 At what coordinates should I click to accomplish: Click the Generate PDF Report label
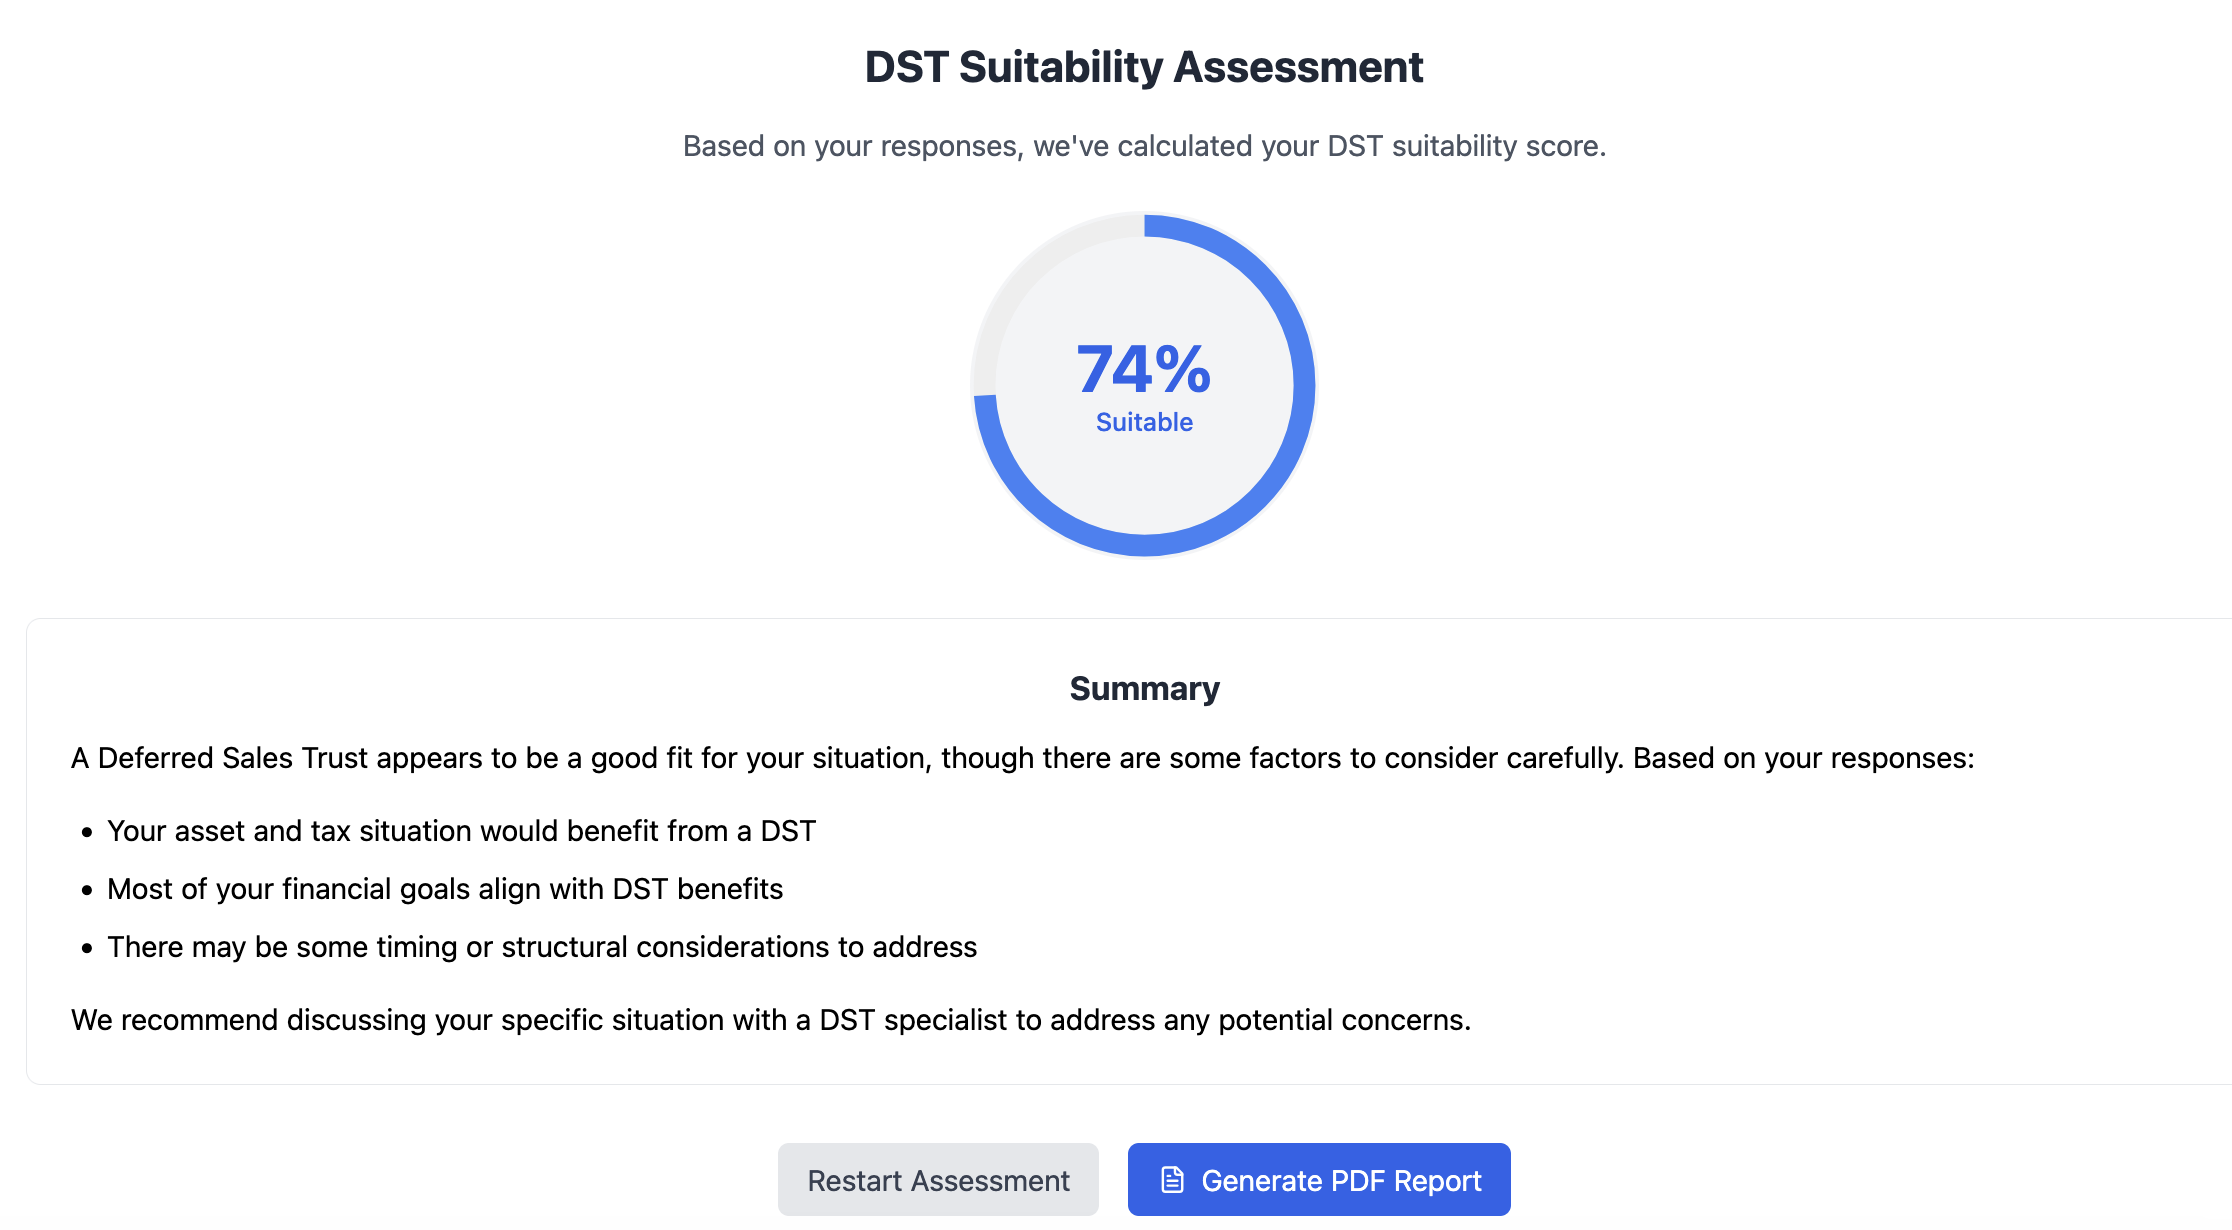pyautogui.click(x=1341, y=1181)
